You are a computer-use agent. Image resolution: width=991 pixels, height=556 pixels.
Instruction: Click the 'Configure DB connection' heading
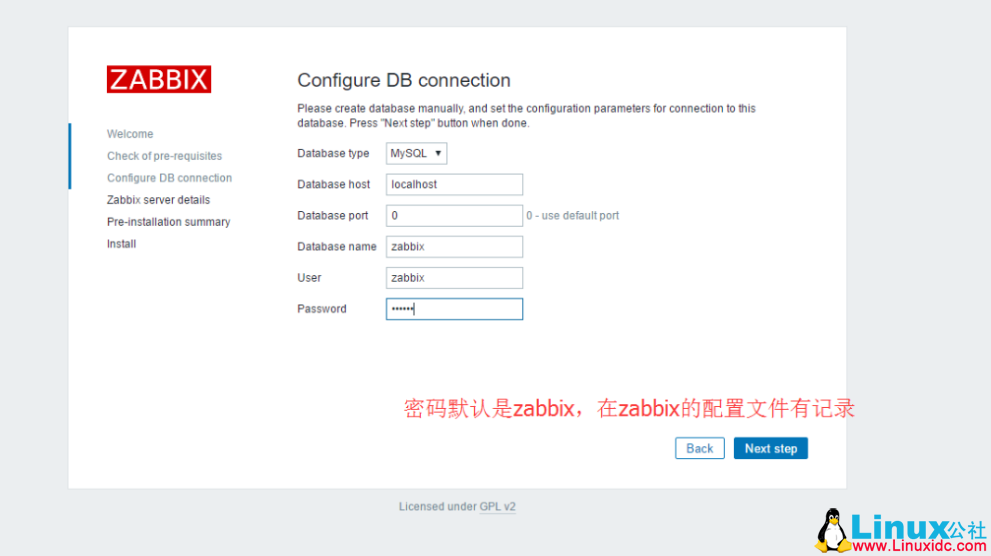tap(404, 80)
